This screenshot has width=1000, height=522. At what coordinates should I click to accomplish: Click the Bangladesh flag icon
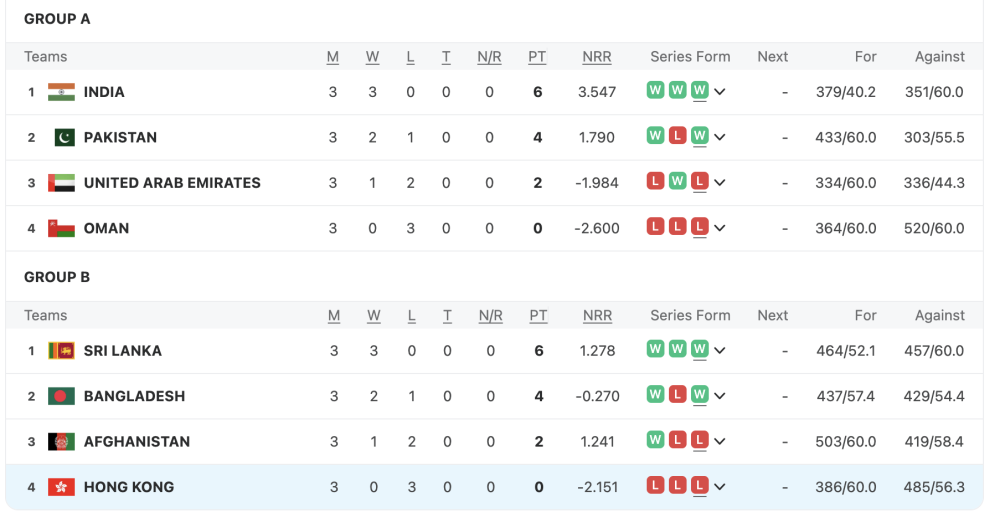tap(61, 396)
